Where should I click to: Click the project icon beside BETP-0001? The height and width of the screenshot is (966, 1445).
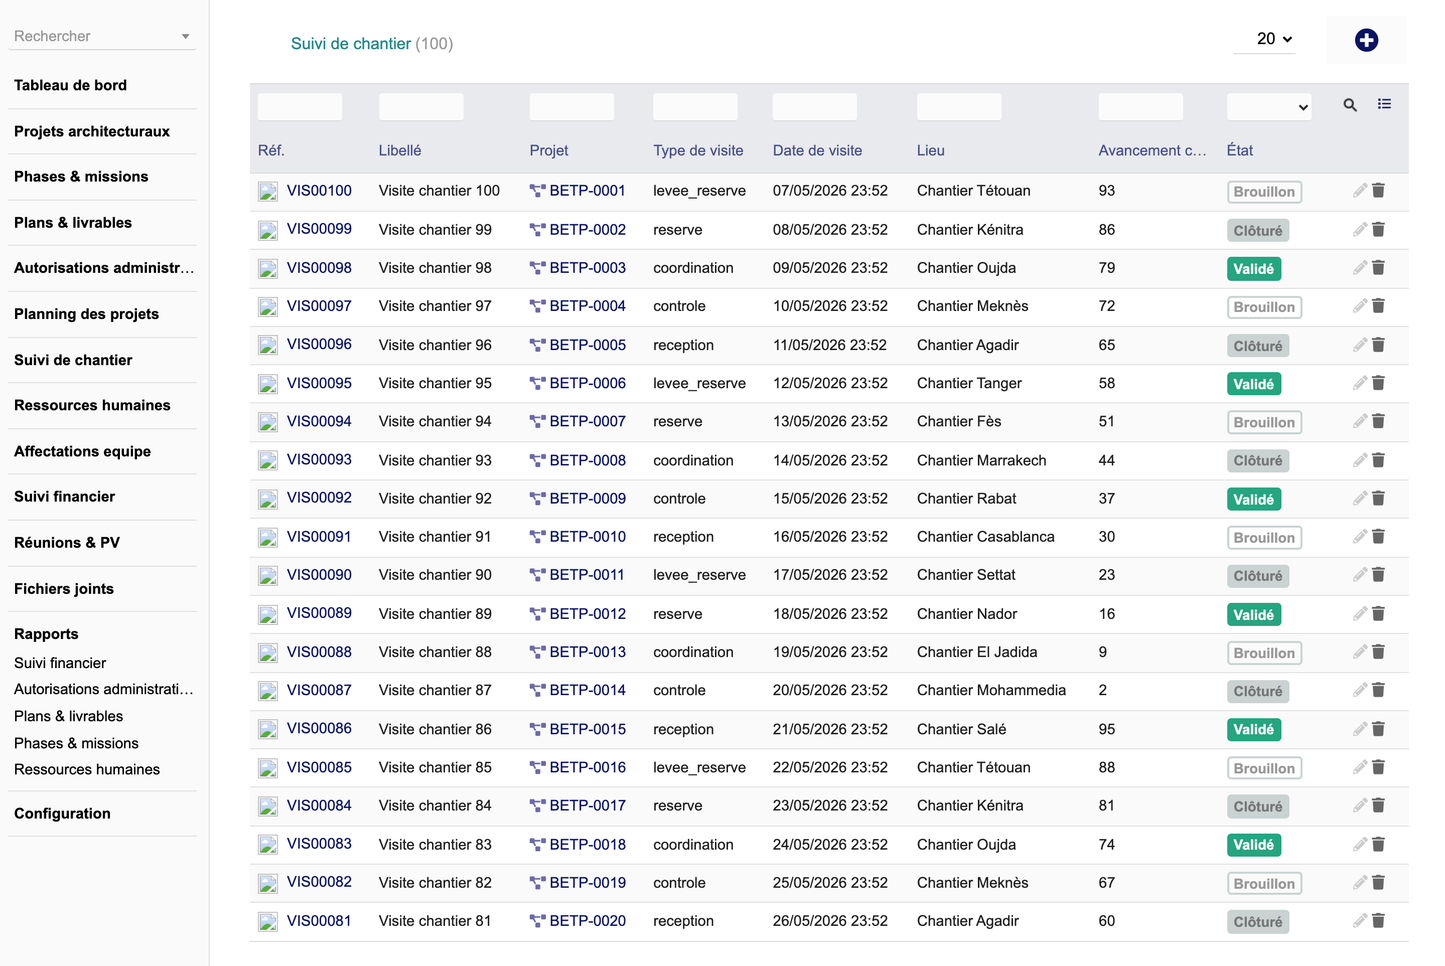[537, 191]
